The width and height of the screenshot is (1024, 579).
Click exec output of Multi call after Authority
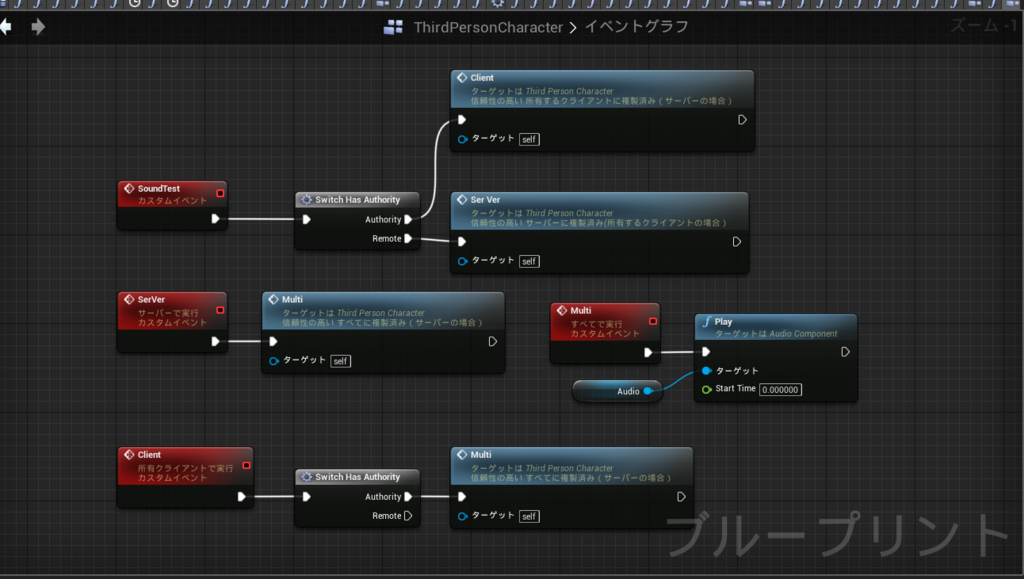[x=680, y=497]
